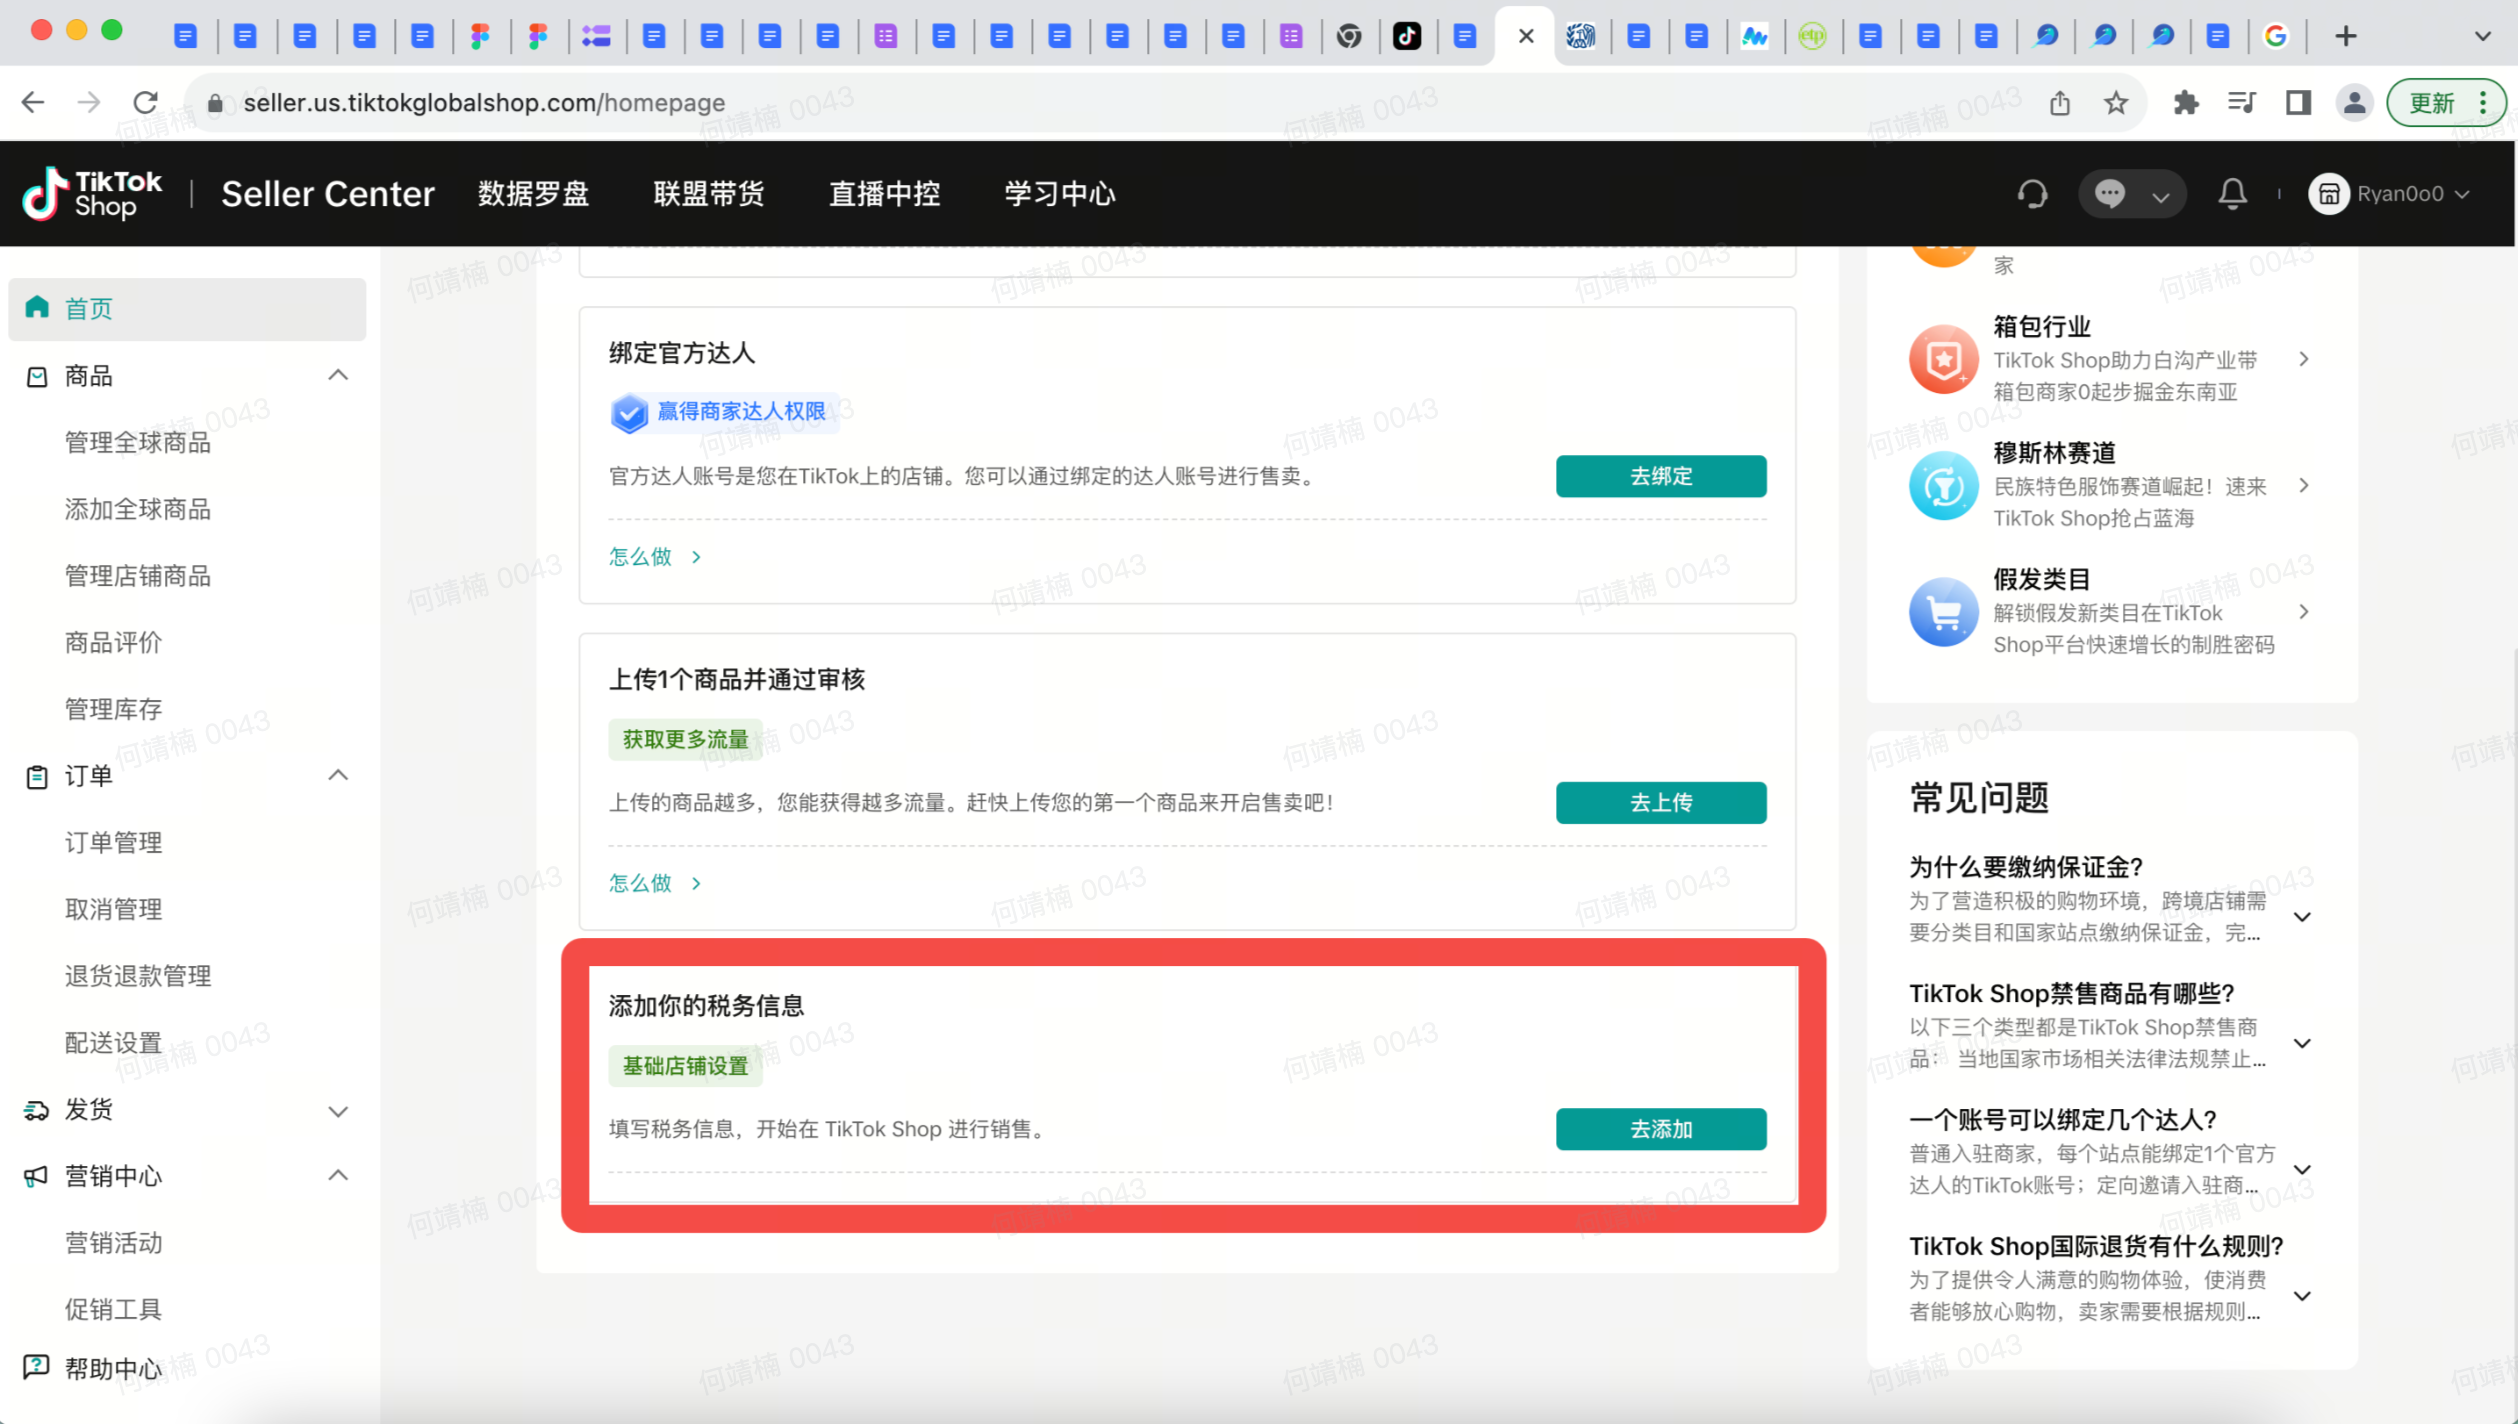The height and width of the screenshot is (1424, 2518).
Task: Close the current browser tab
Action: [x=1526, y=36]
